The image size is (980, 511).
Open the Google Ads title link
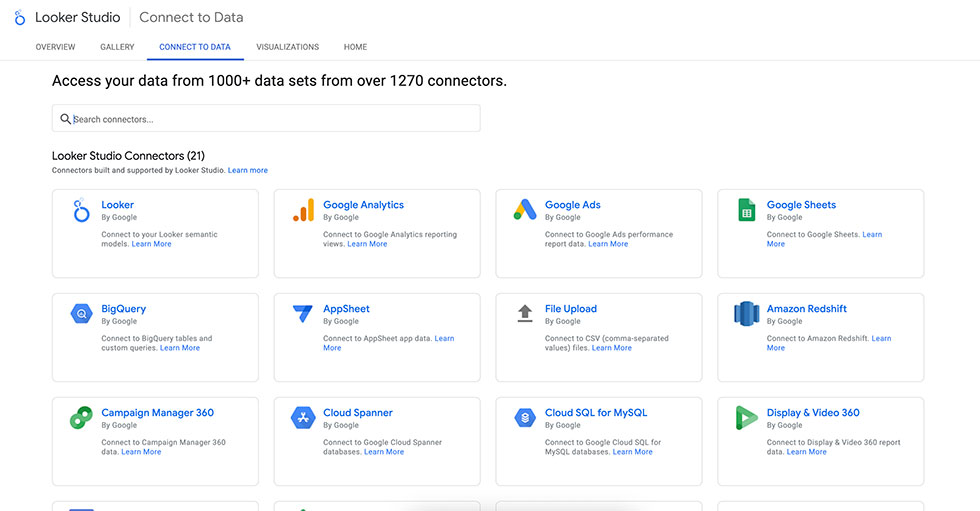572,205
